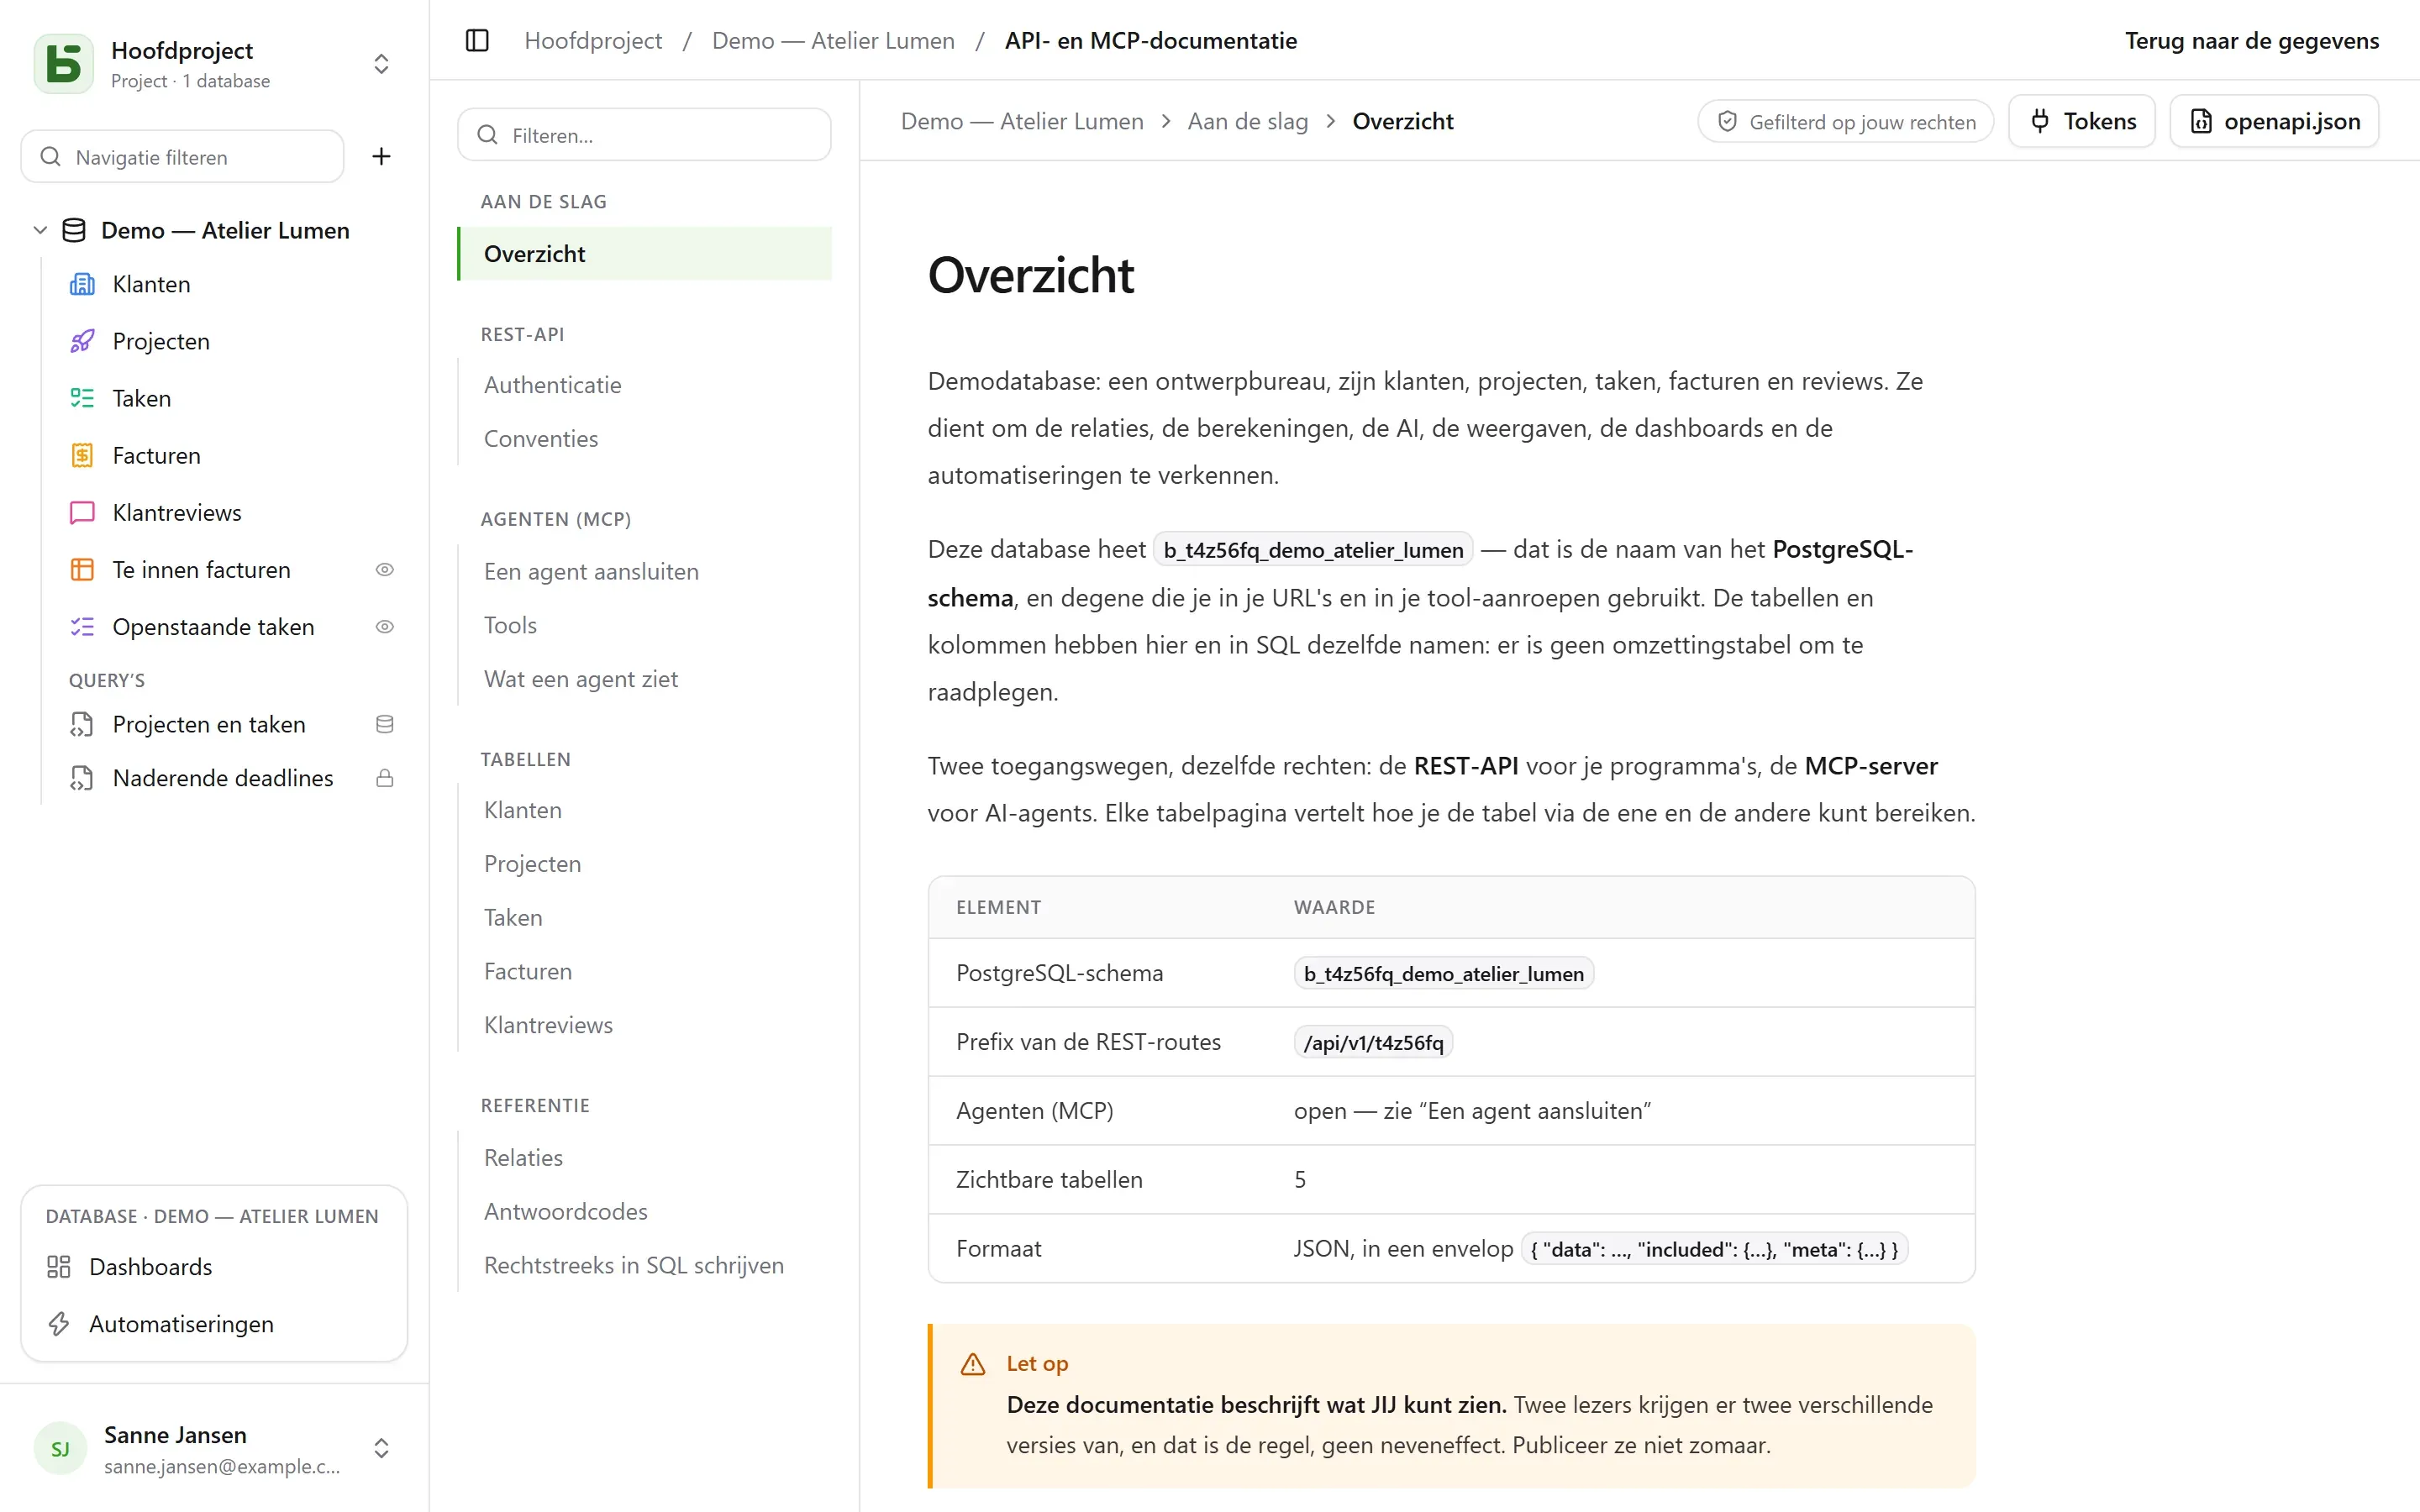Click the Te innen facturen view icon
This screenshot has height=1512, width=2420.
click(82, 570)
